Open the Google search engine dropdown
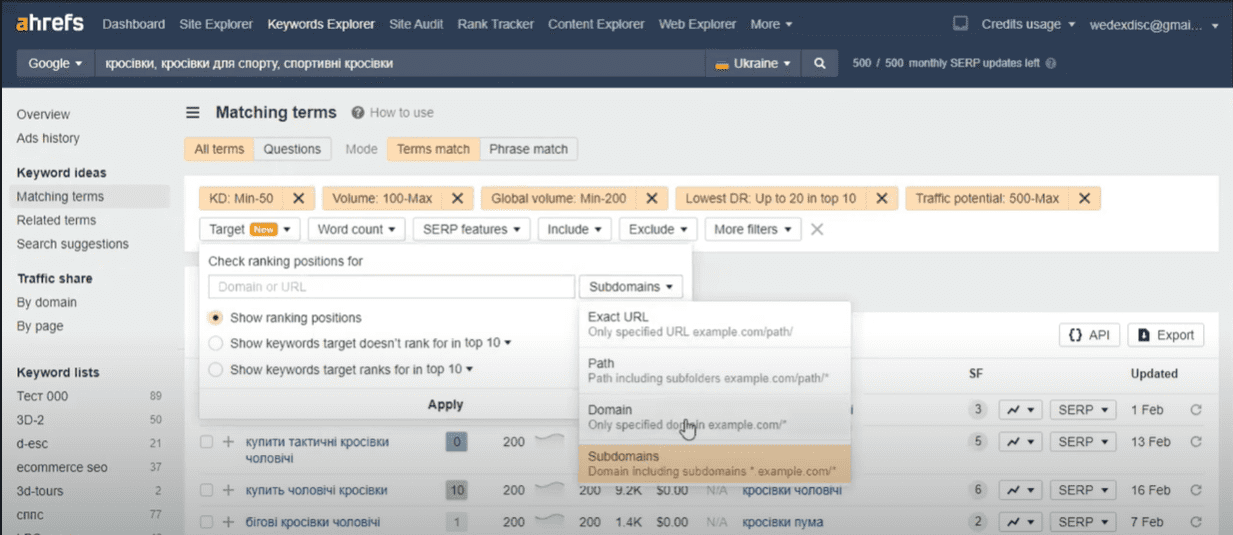Viewport: 1233px width, 535px height. click(55, 63)
